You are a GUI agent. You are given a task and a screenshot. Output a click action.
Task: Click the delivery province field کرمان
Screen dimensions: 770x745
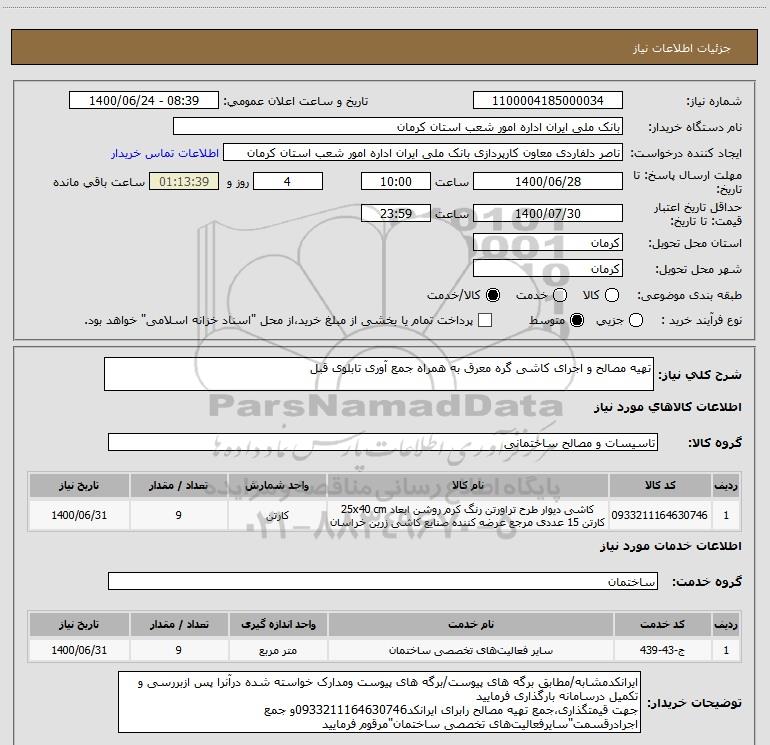(x=548, y=243)
